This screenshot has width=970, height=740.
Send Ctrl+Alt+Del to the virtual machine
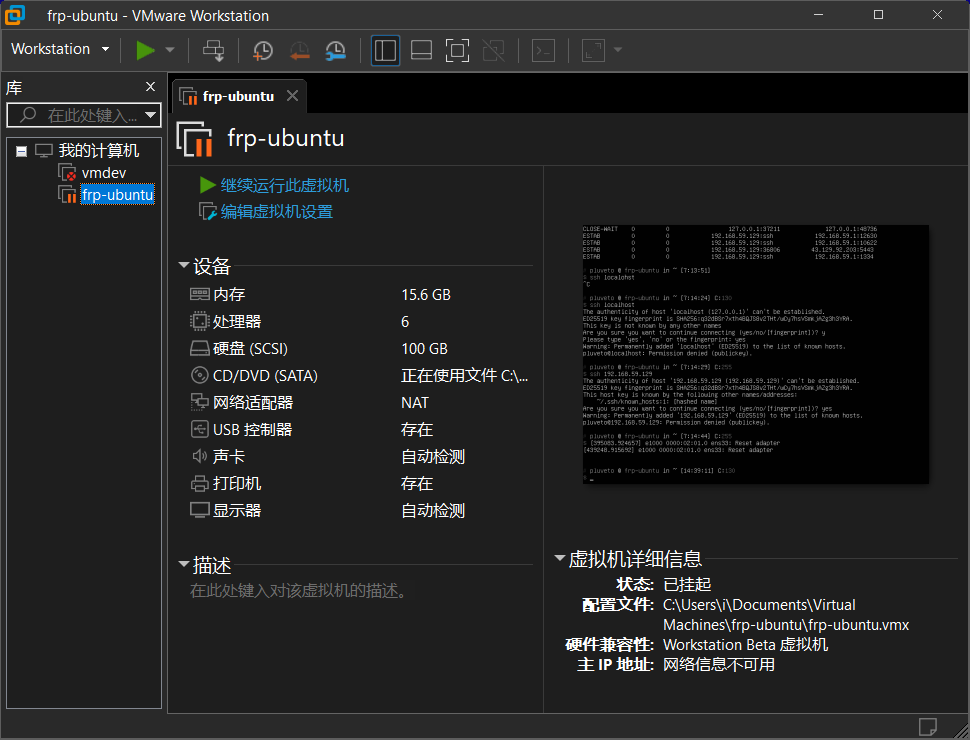tap(214, 50)
